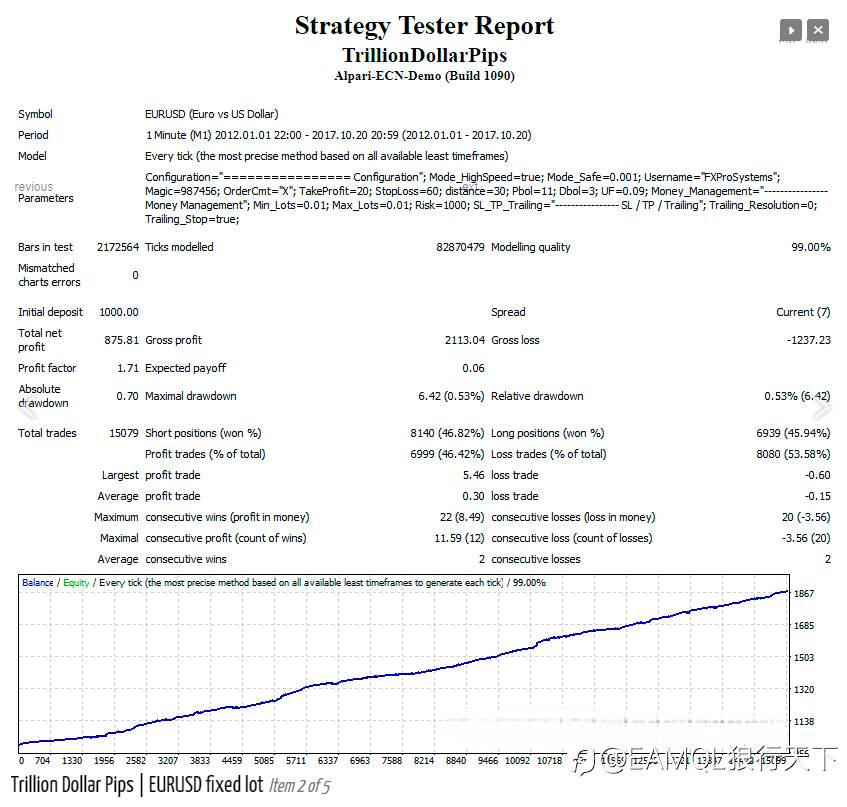Click largest loss trade value -0.60
This screenshot has width=847, height=807.
tap(817, 475)
